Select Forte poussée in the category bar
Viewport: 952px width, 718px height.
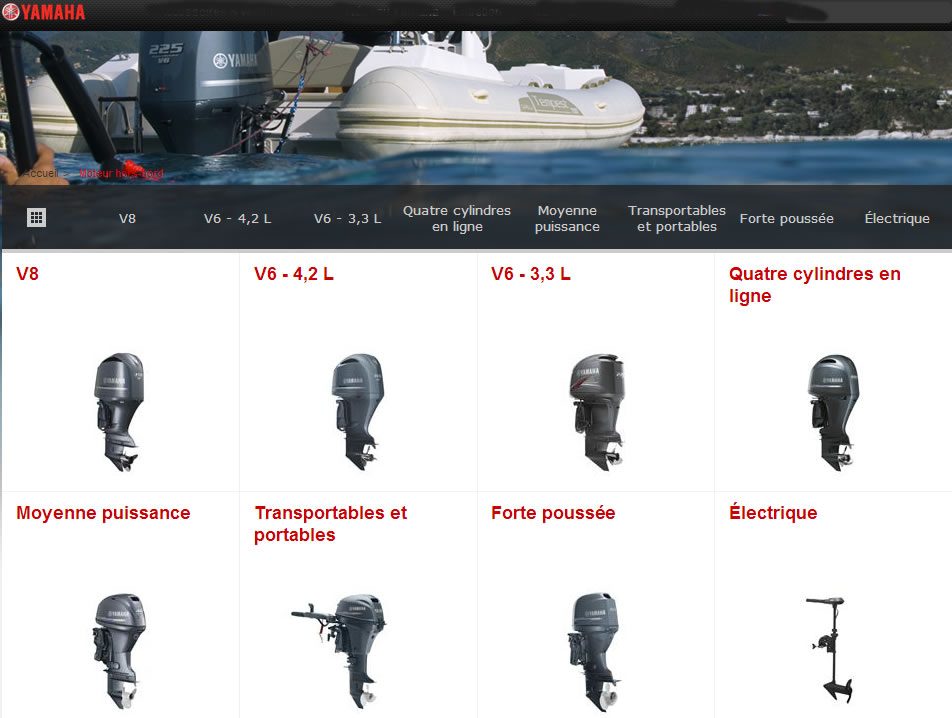(x=786, y=218)
